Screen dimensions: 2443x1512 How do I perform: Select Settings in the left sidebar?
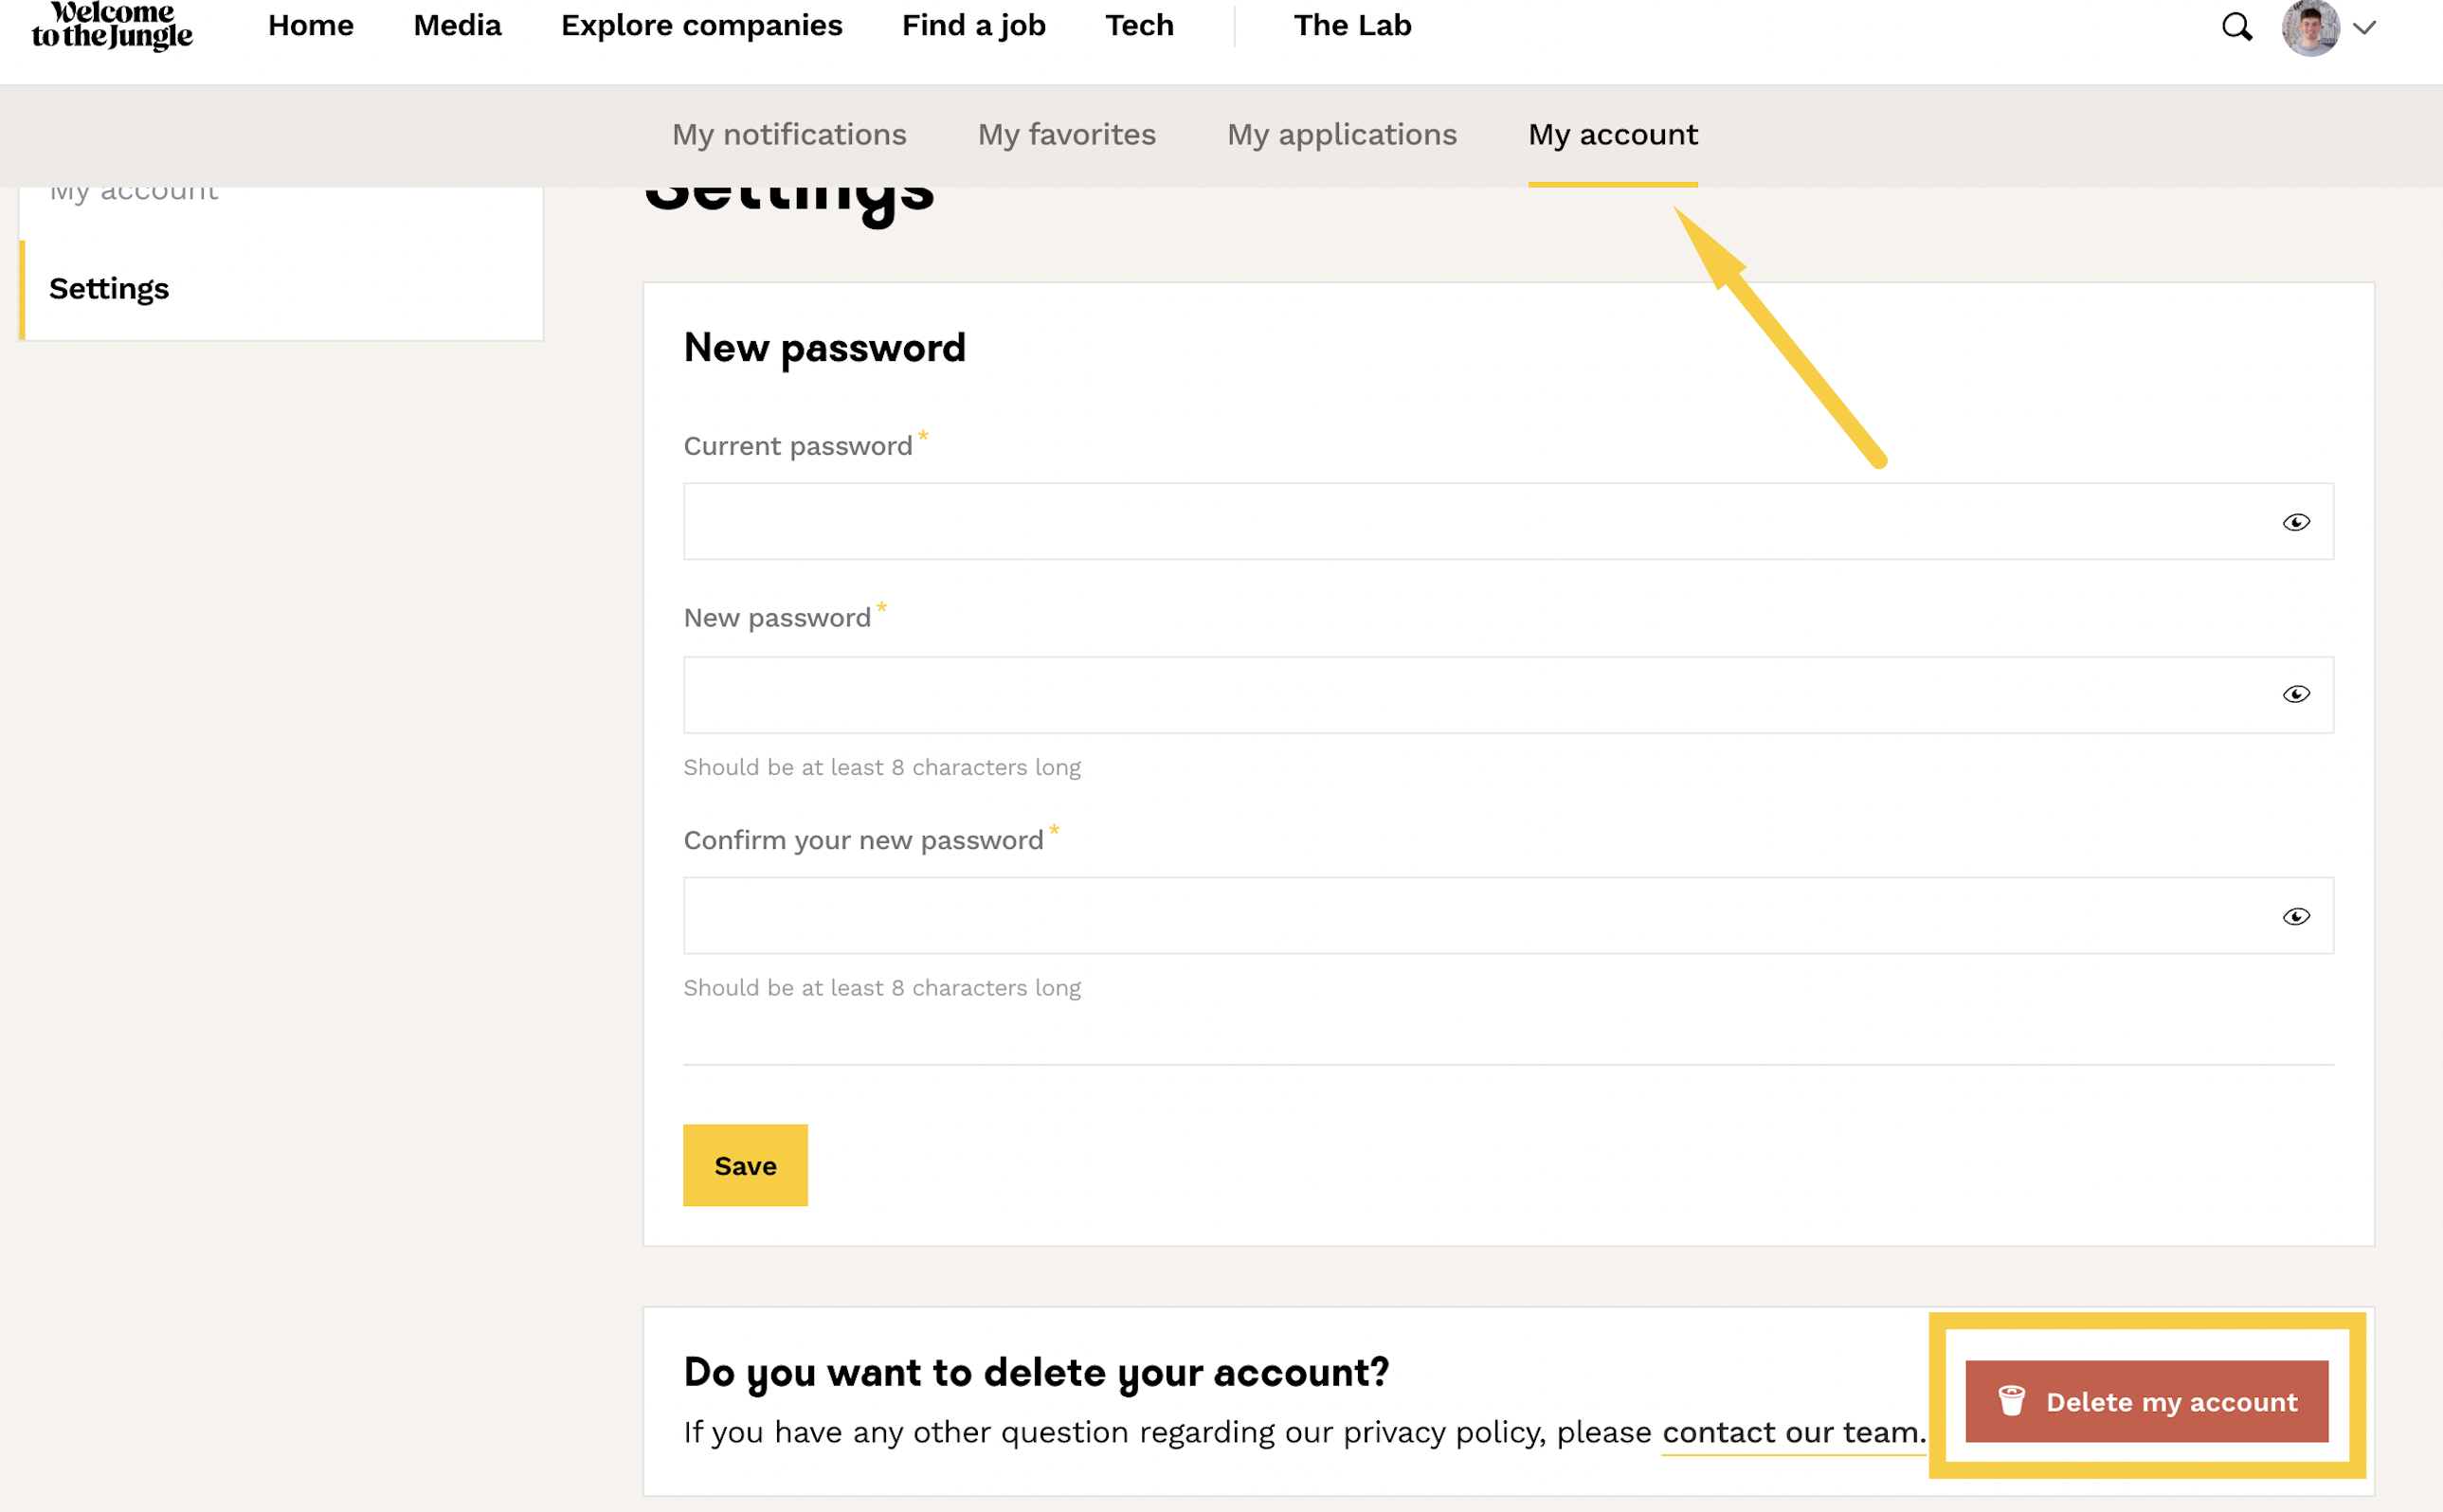tap(109, 289)
